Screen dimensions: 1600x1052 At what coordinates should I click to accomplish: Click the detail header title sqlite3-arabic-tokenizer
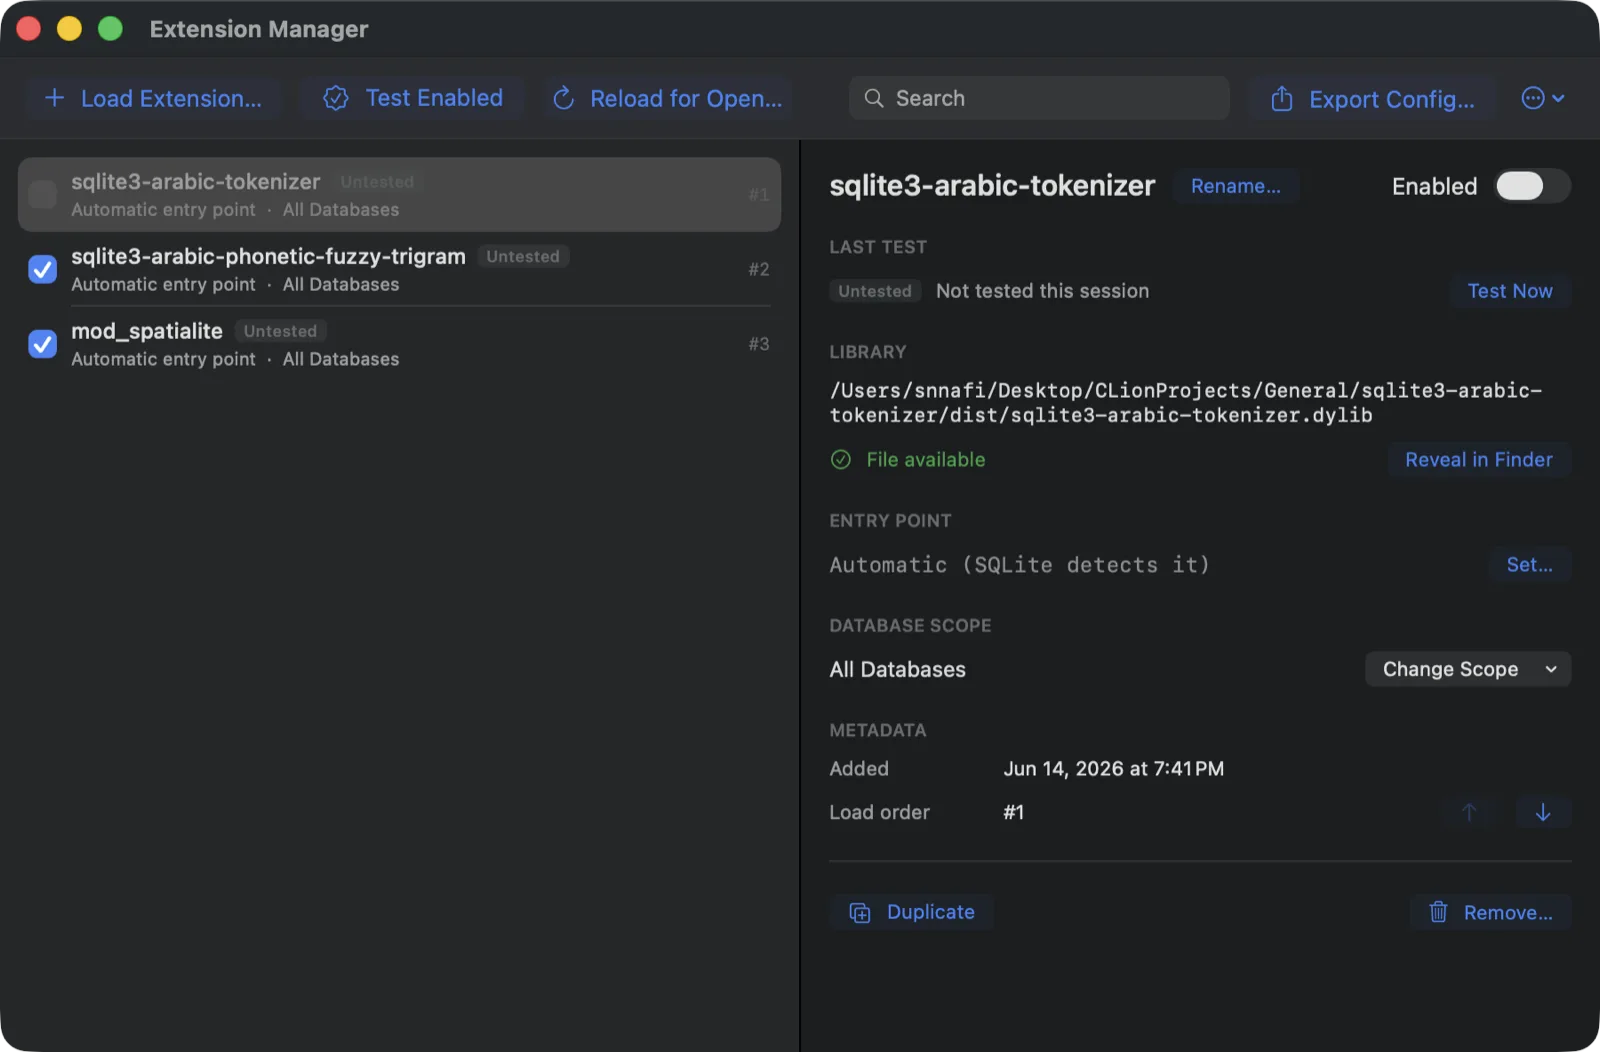point(991,186)
